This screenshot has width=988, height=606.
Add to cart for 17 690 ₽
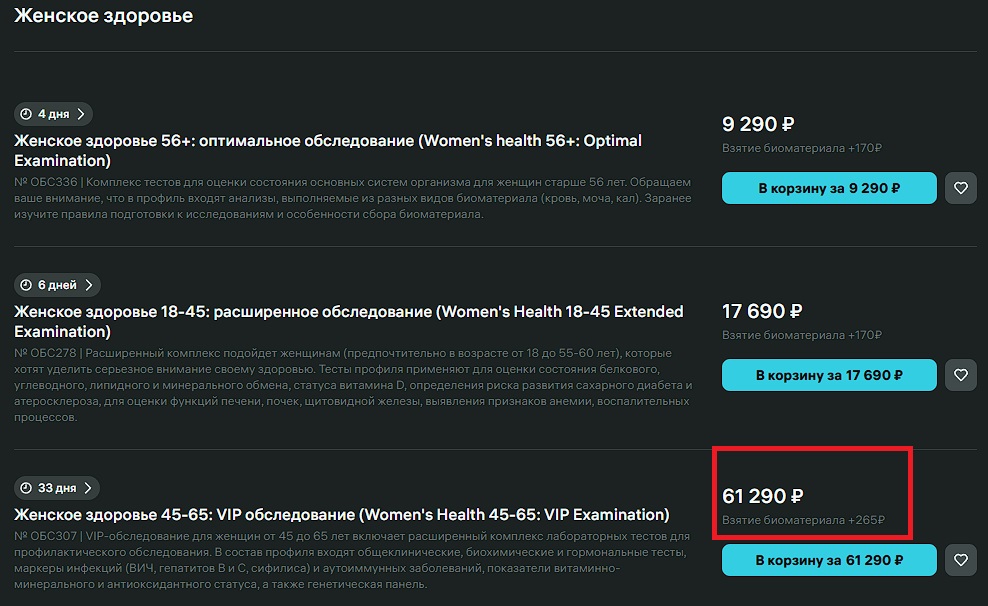pyautogui.click(x=829, y=375)
